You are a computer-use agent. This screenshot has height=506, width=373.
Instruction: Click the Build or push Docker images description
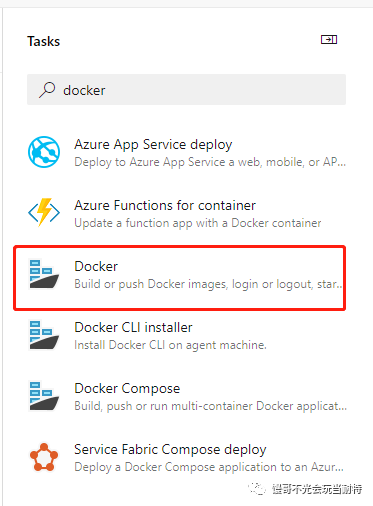(208, 284)
